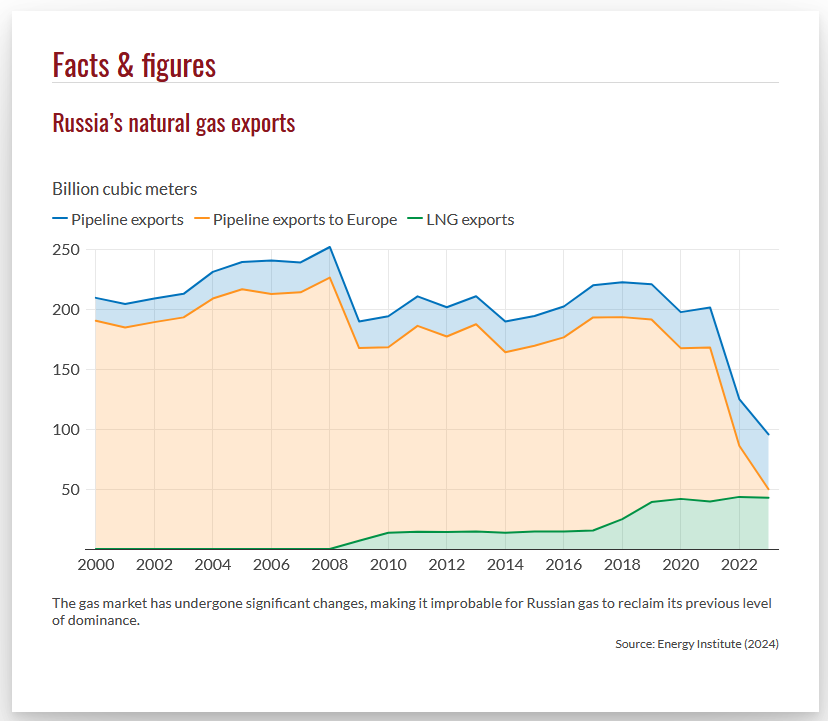Image resolution: width=828 pixels, height=721 pixels.
Task: Click the 250 y-axis label
Action: 66,249
